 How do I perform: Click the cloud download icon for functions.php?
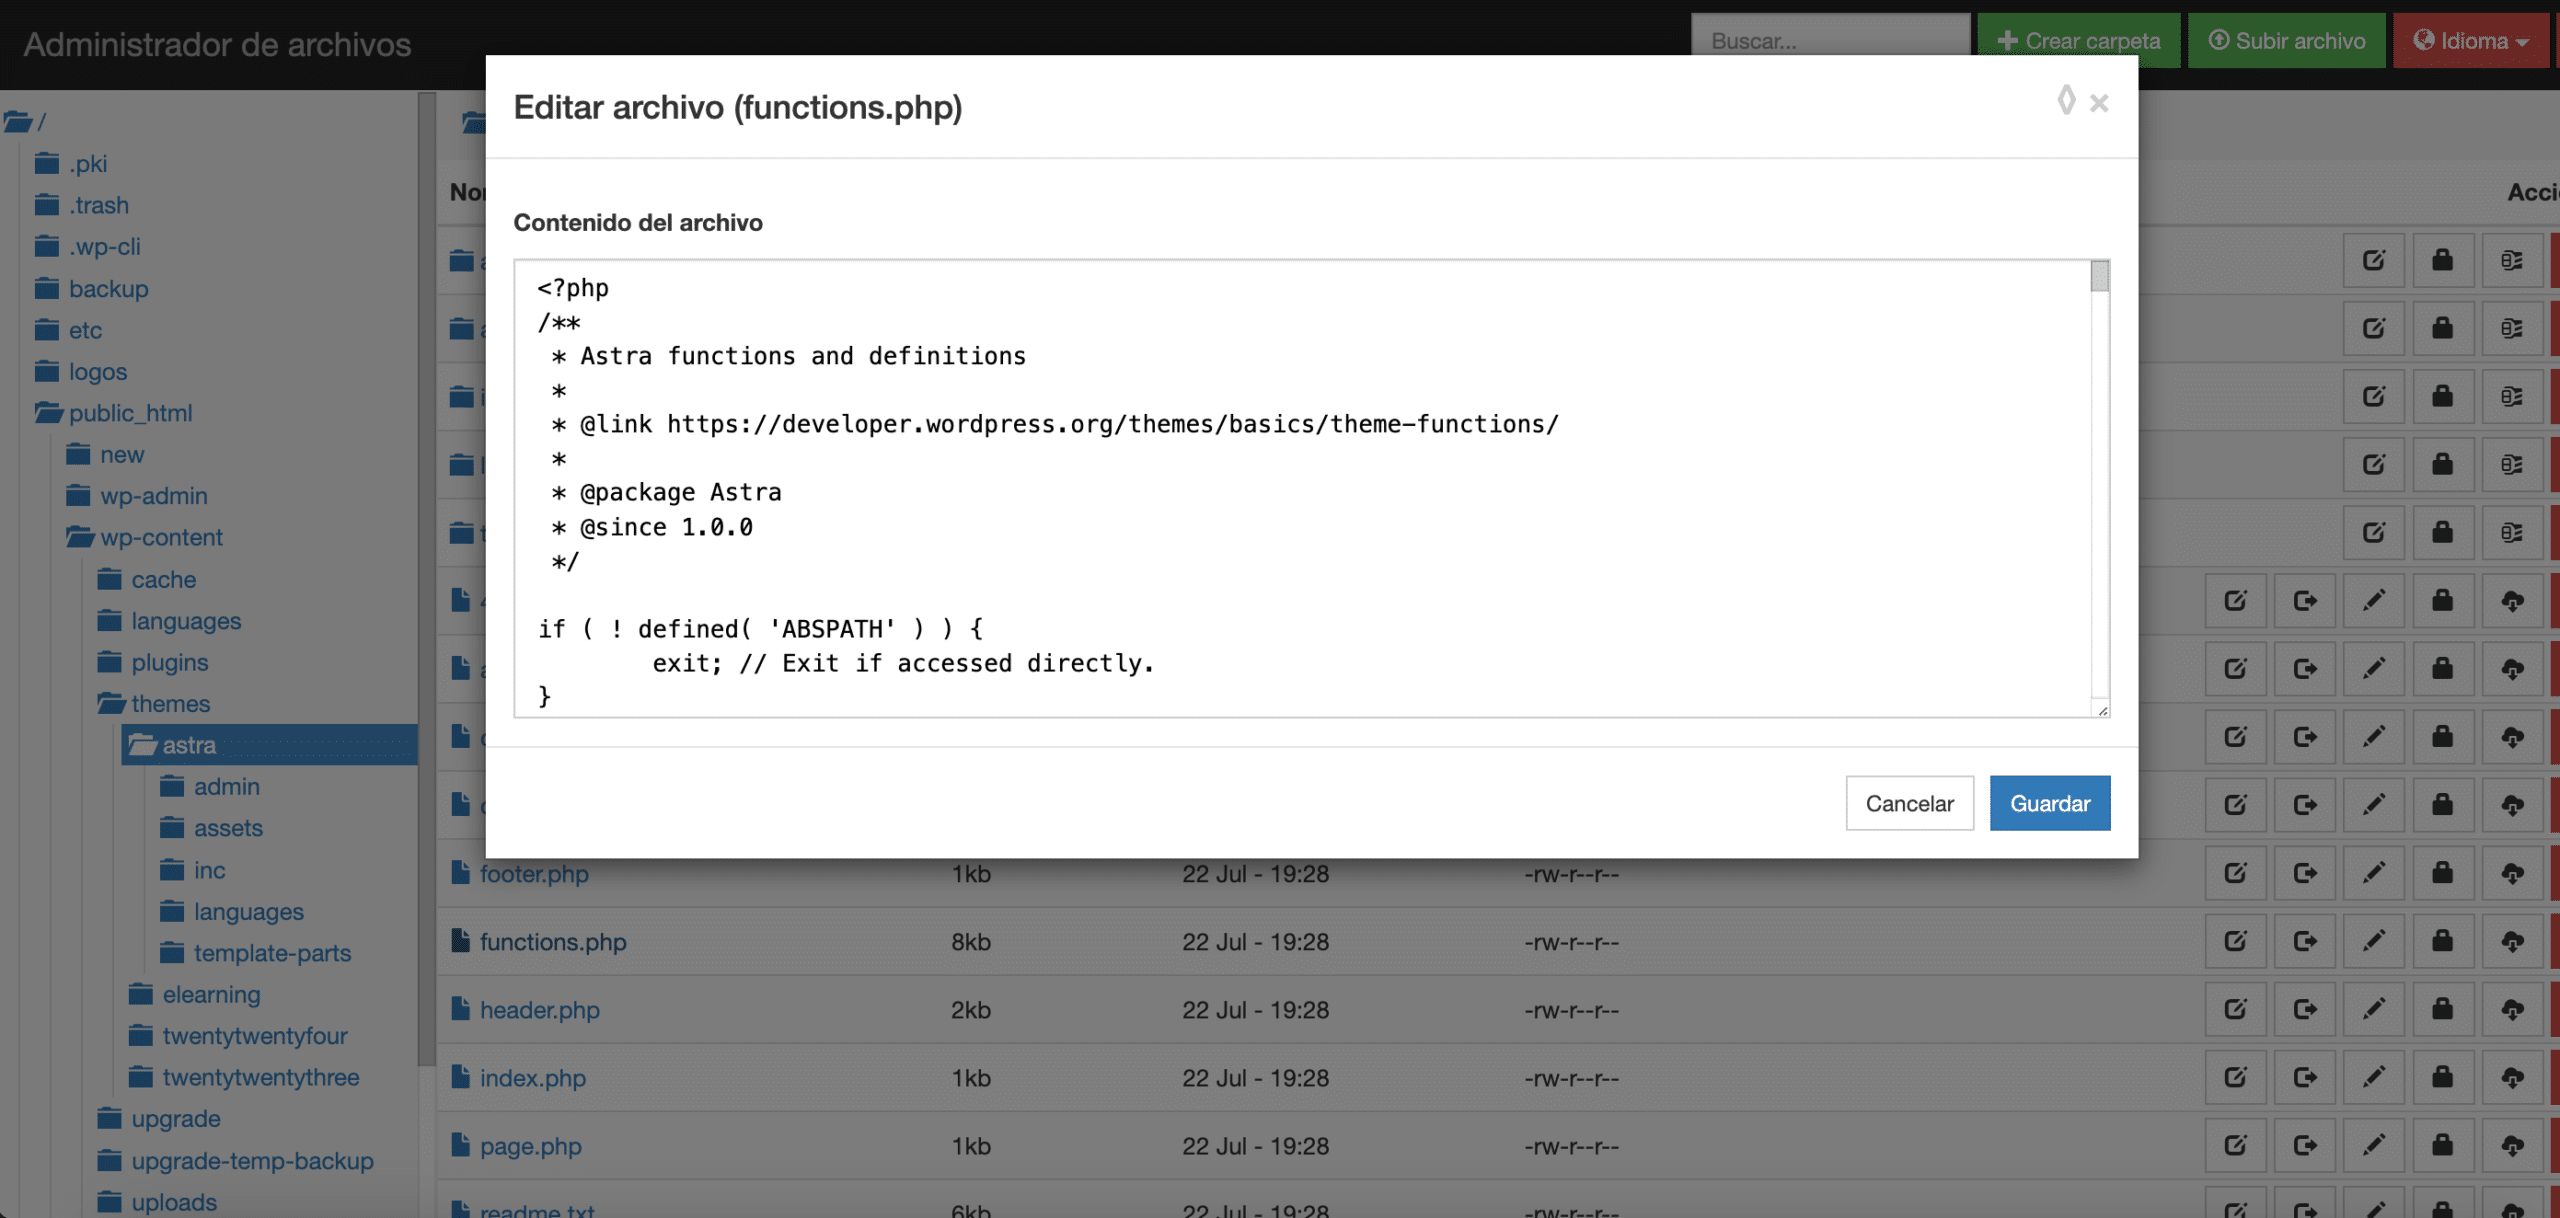pyautogui.click(x=2512, y=941)
